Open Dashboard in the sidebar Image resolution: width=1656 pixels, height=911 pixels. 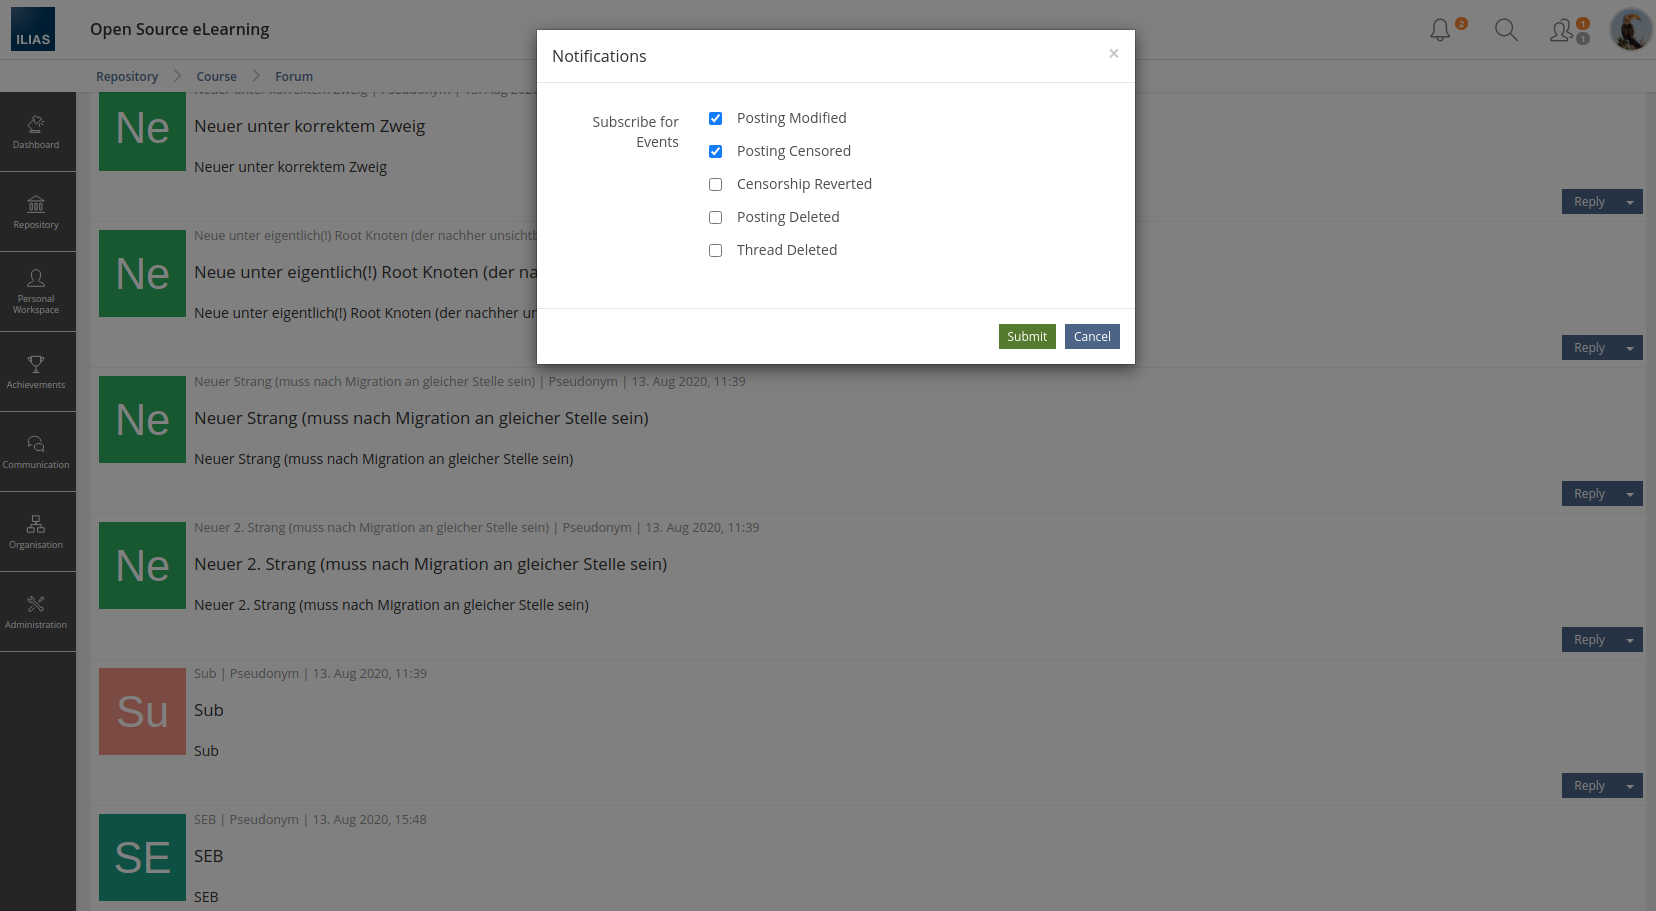pos(36,132)
